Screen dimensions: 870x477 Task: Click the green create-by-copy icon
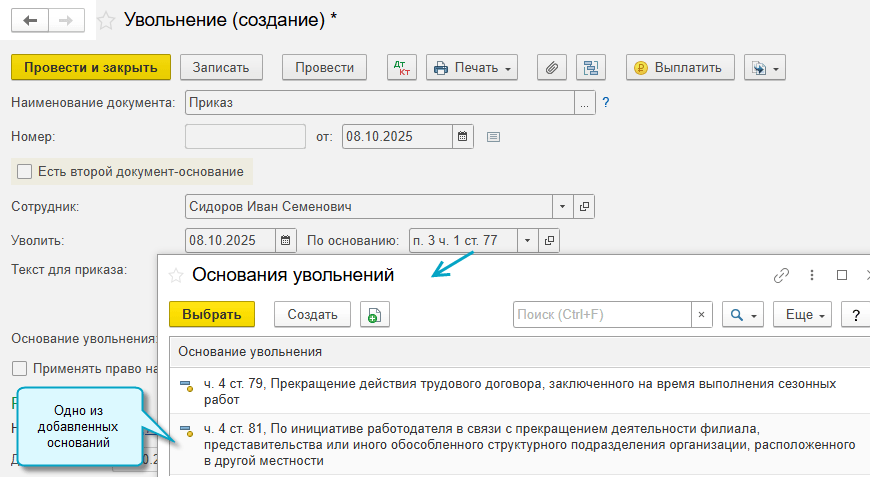tap(374, 314)
